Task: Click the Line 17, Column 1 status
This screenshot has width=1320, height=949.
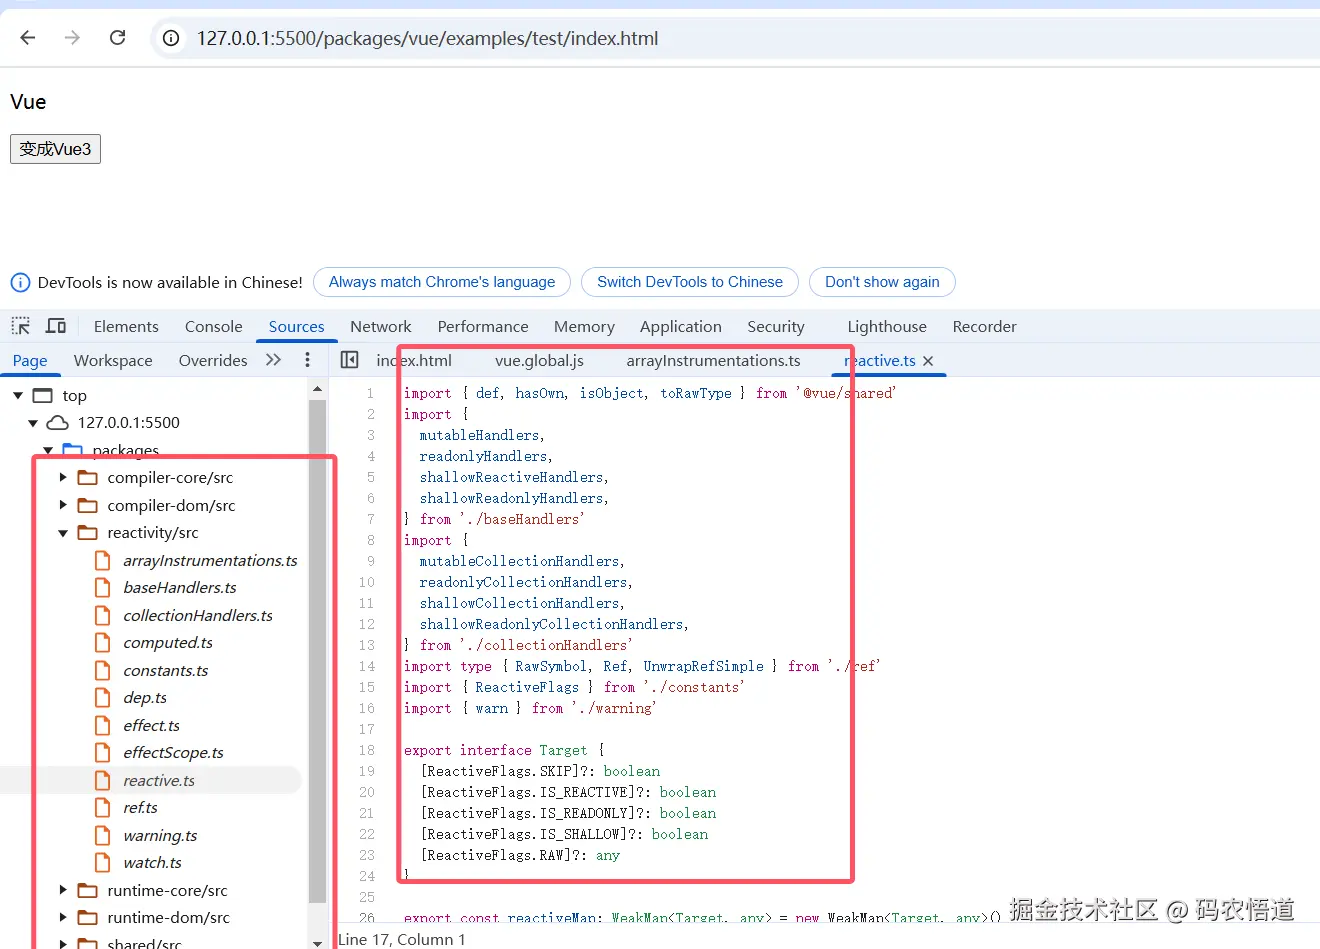Action: point(402,939)
